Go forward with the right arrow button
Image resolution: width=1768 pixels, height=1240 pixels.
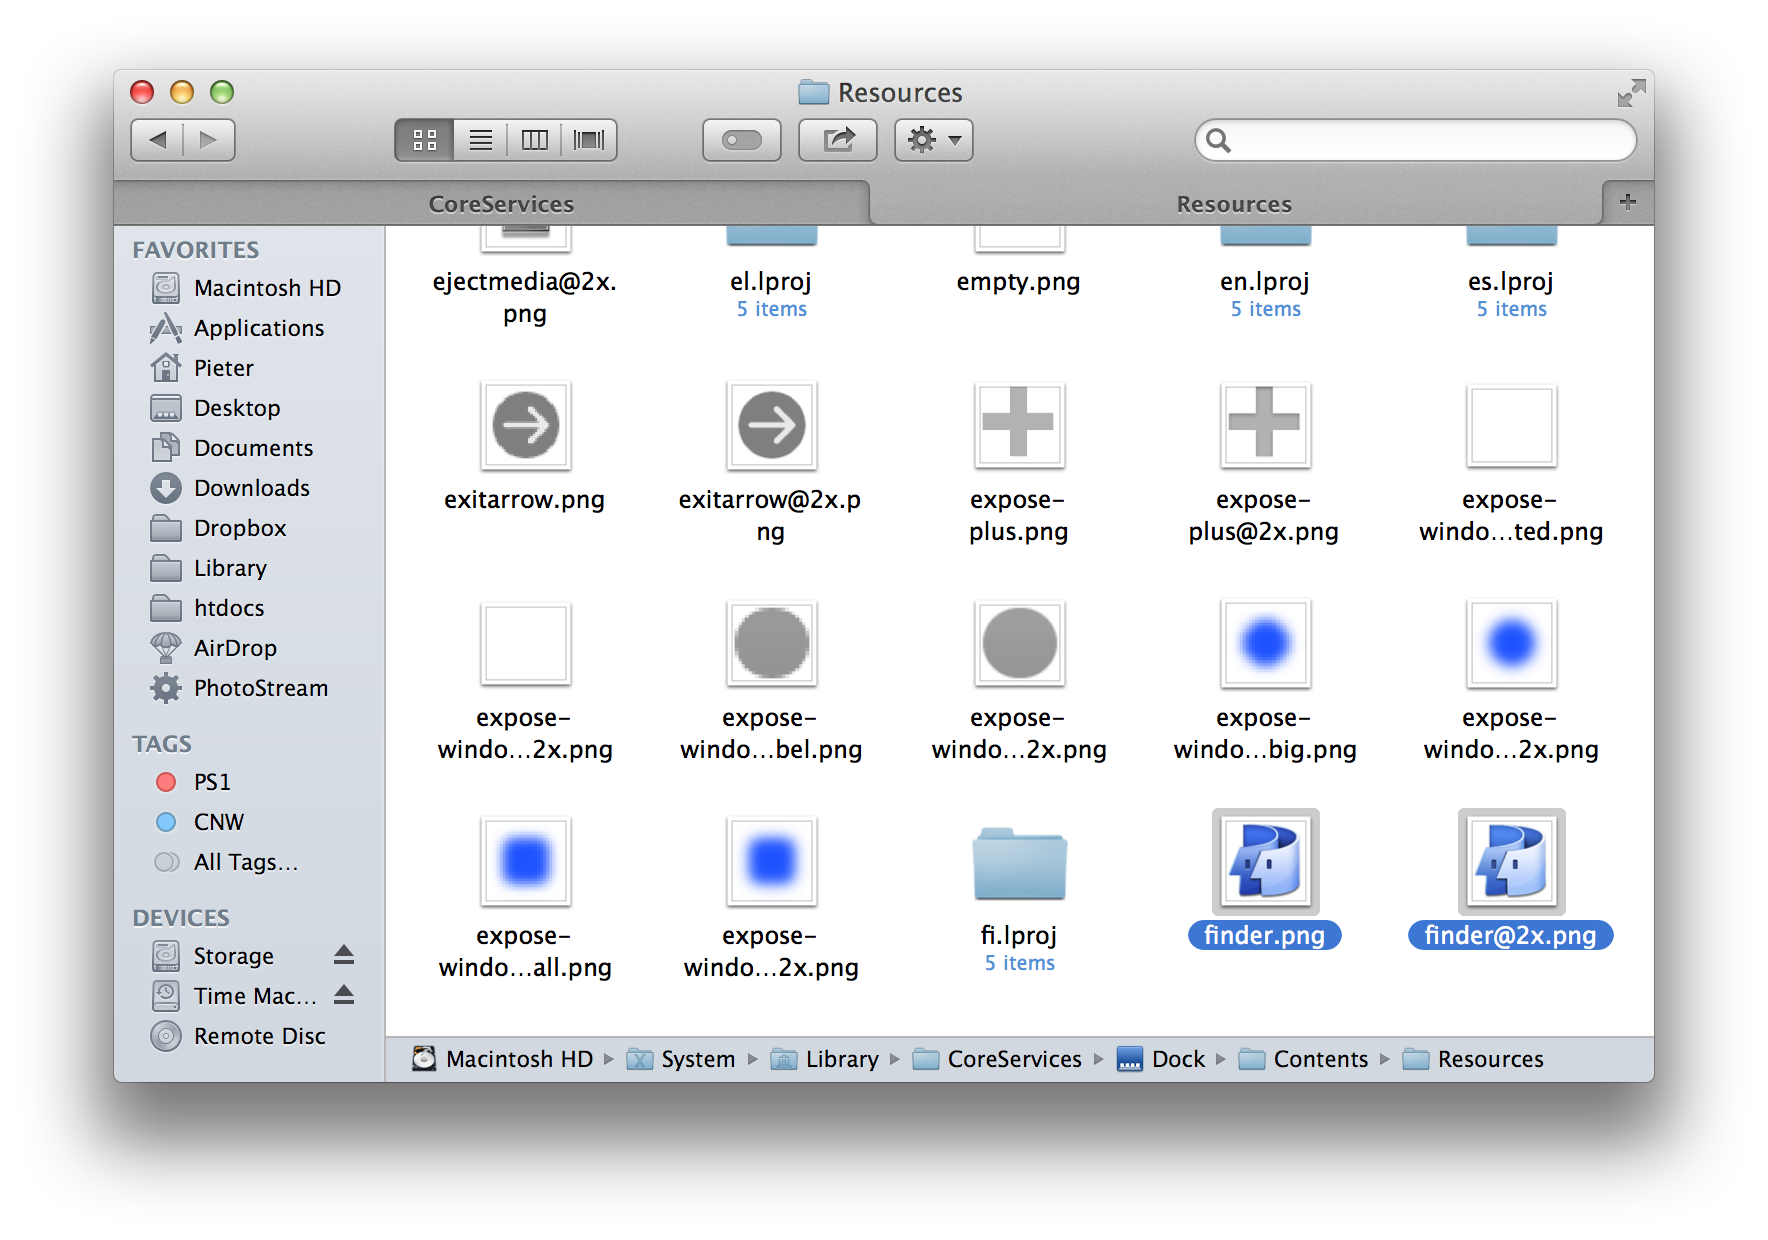[209, 140]
